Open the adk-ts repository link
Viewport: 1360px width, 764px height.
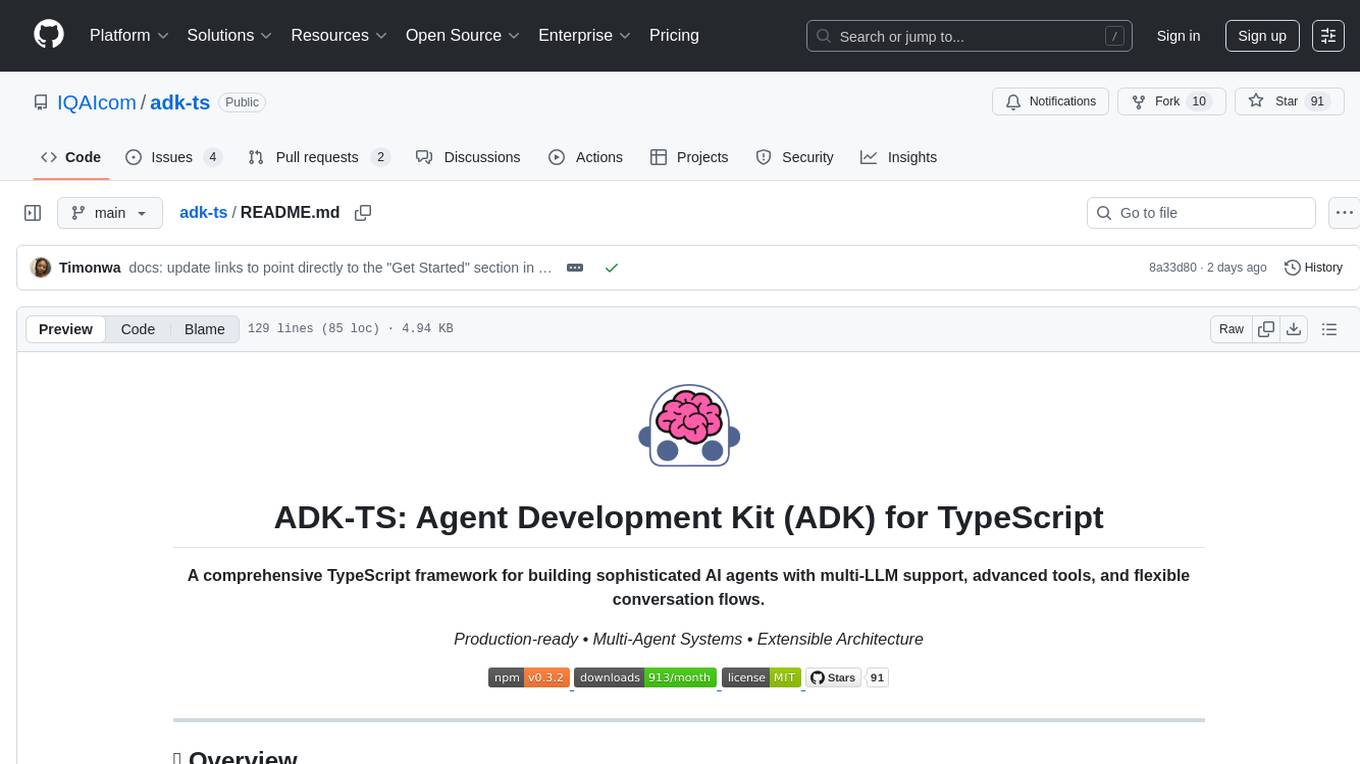pyautogui.click(x=180, y=102)
